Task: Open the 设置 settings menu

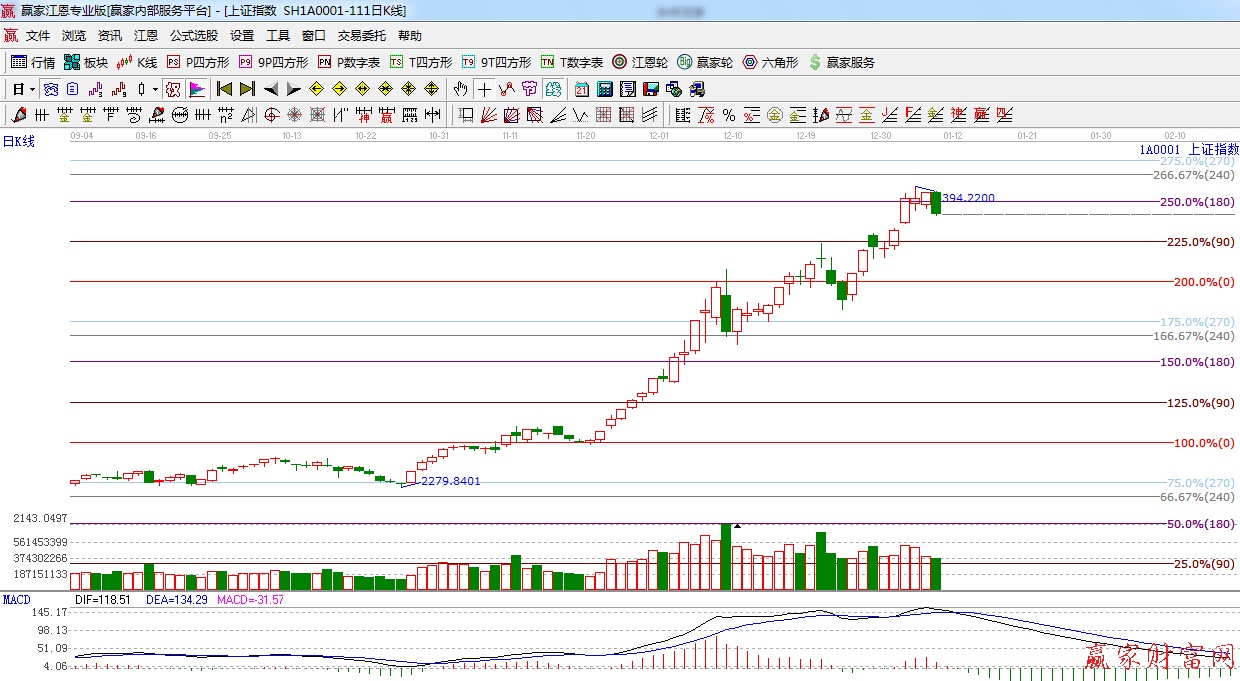Action: point(242,35)
